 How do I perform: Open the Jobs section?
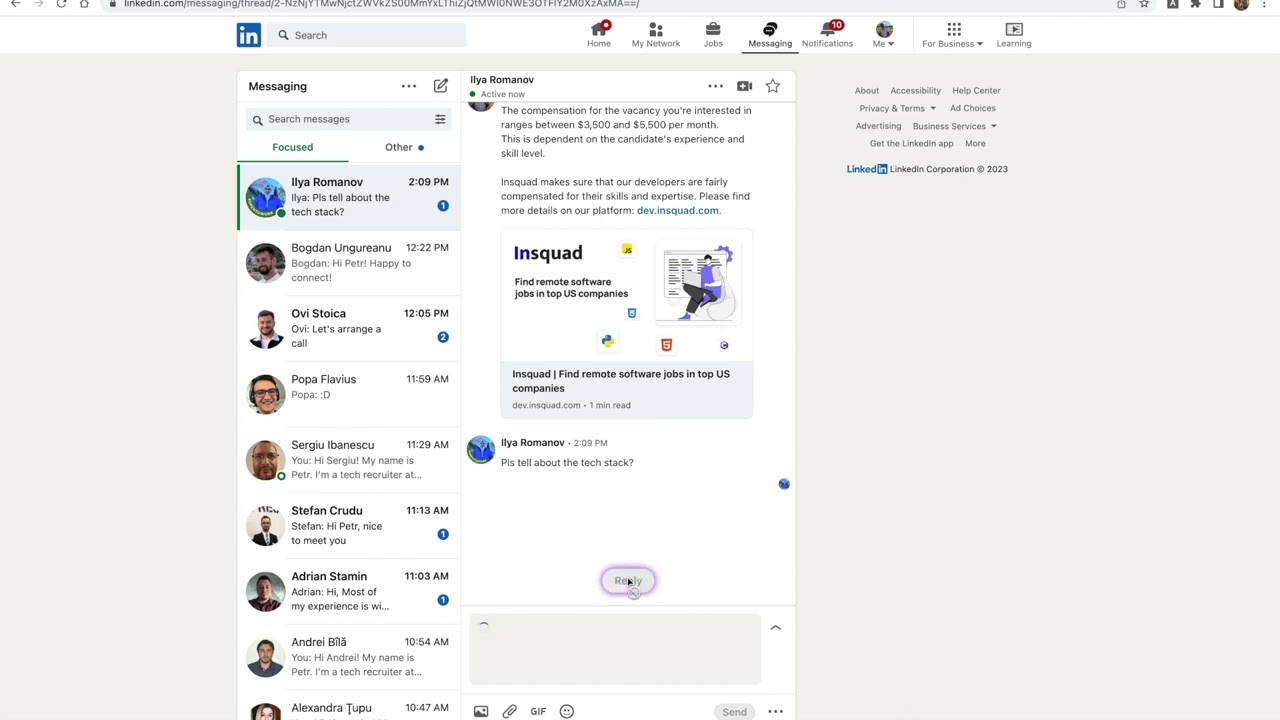713,34
